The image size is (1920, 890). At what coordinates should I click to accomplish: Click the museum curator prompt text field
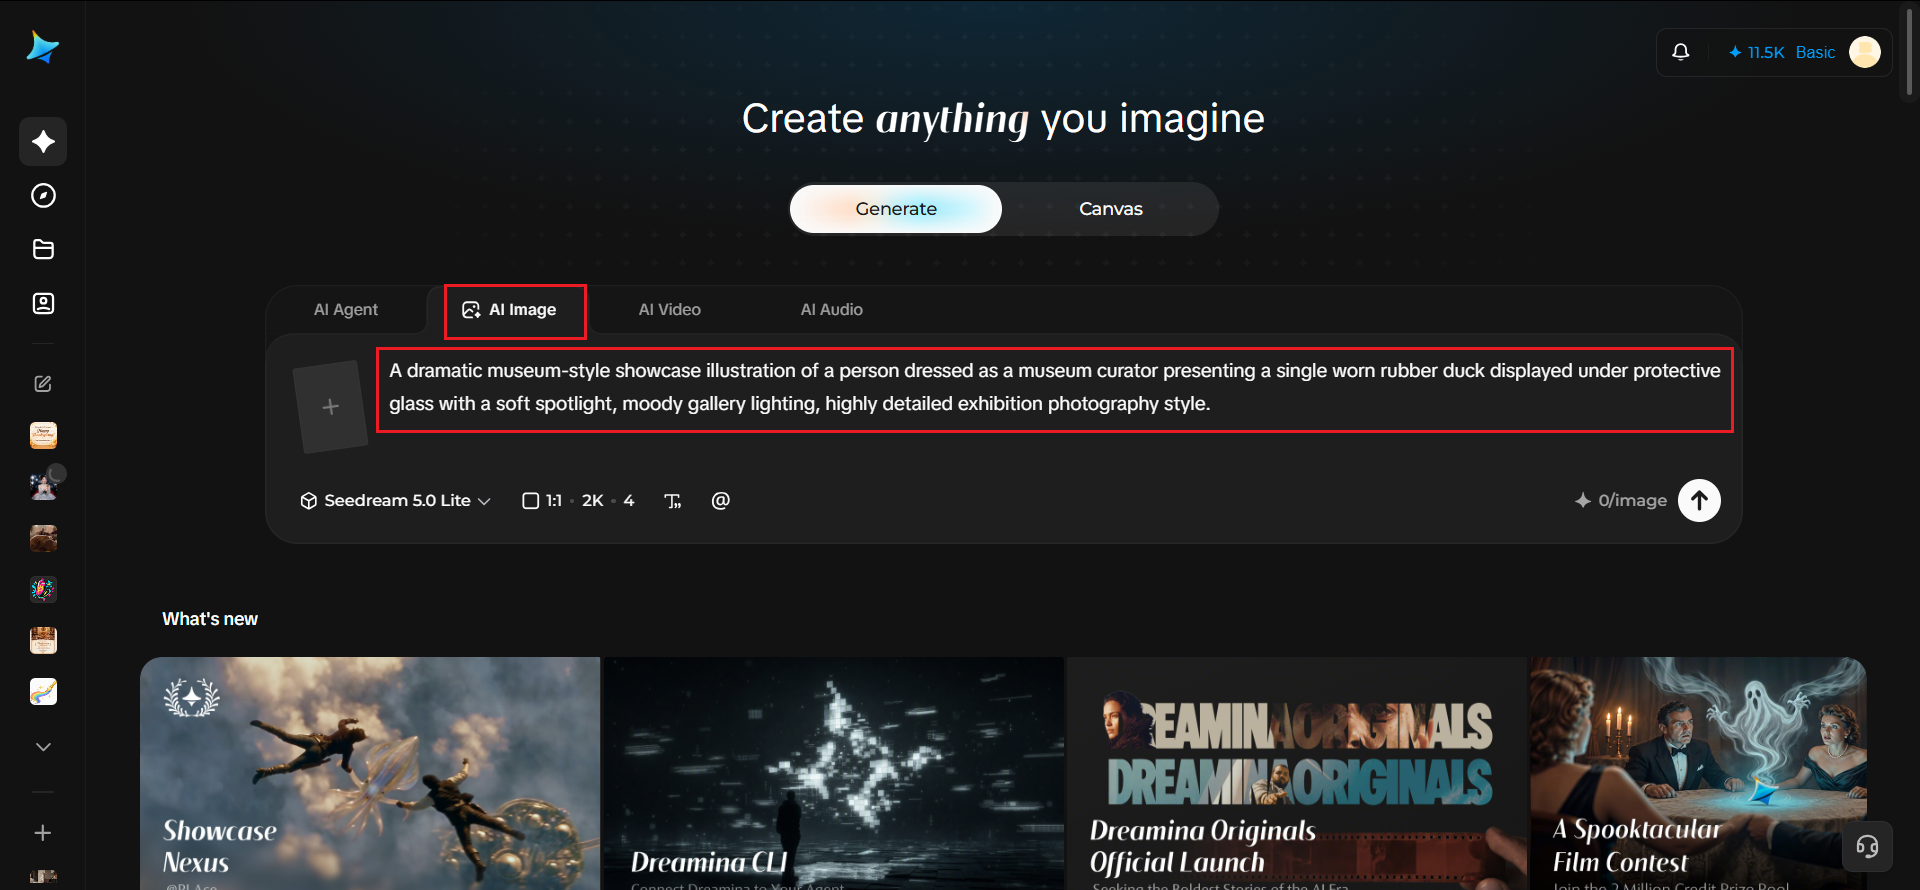click(1055, 388)
